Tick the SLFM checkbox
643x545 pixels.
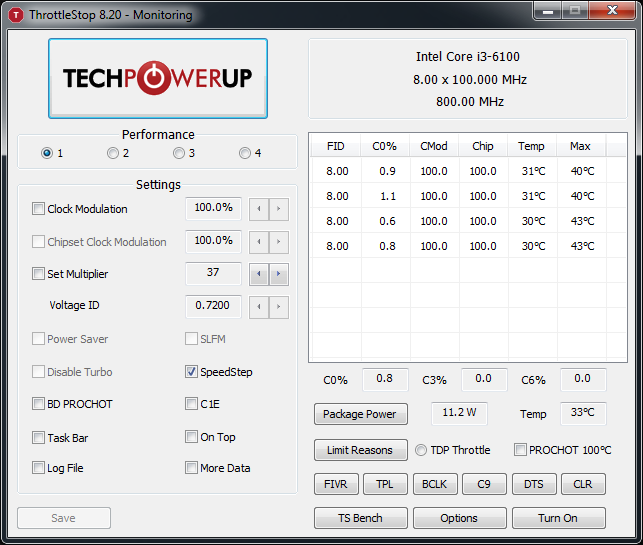click(191, 339)
